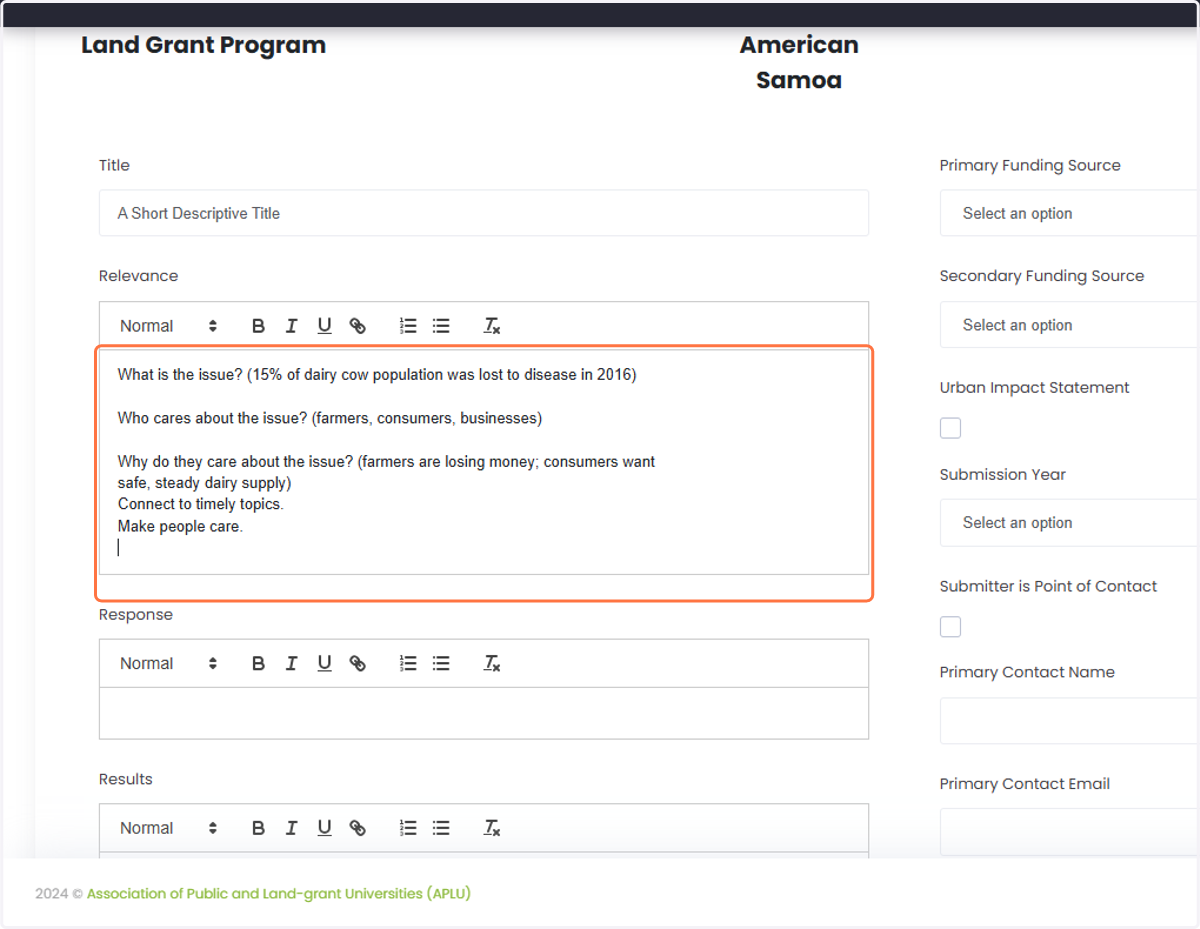Image resolution: width=1200 pixels, height=929 pixels.
Task: Click the Primary Contact Email field
Action: pyautogui.click(x=1069, y=832)
